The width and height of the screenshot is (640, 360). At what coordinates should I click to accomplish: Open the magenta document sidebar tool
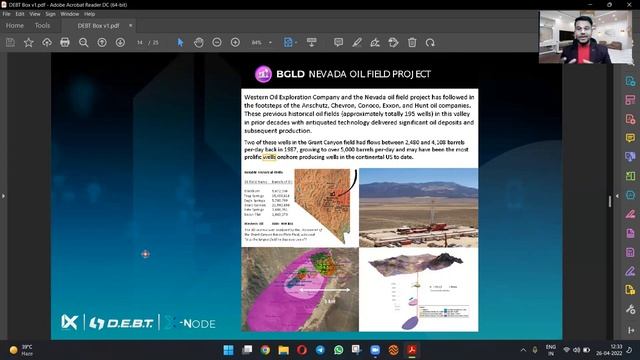(630, 233)
